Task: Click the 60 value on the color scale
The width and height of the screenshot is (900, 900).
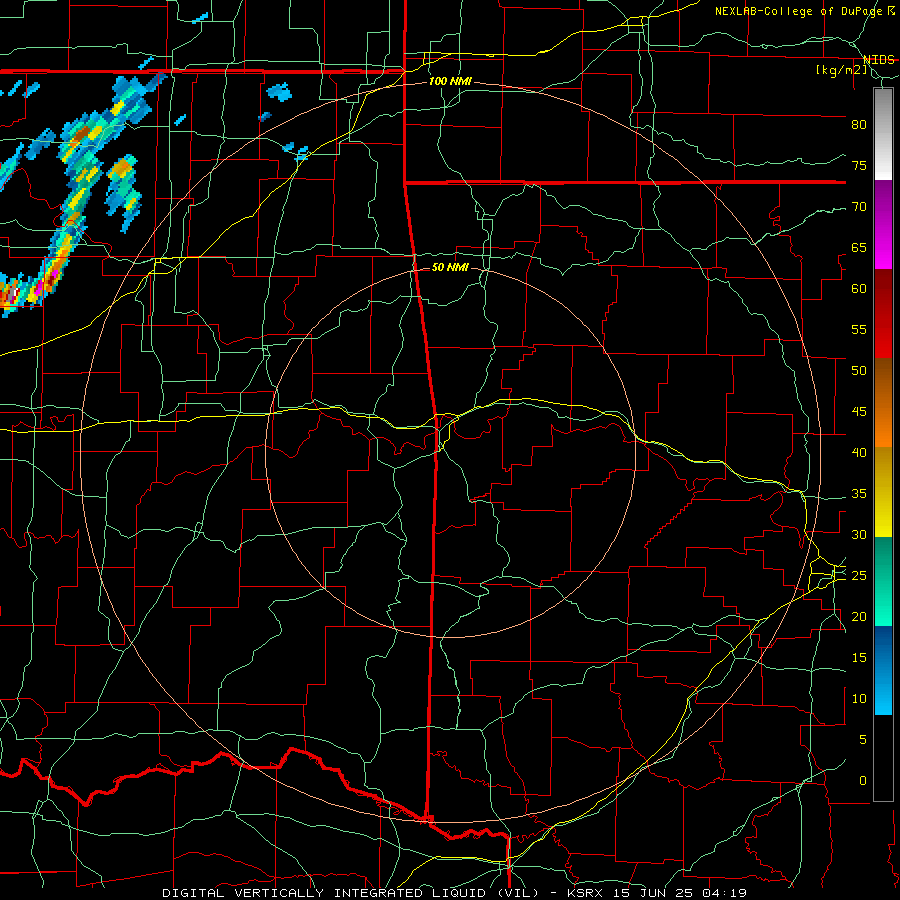Action: [859, 289]
